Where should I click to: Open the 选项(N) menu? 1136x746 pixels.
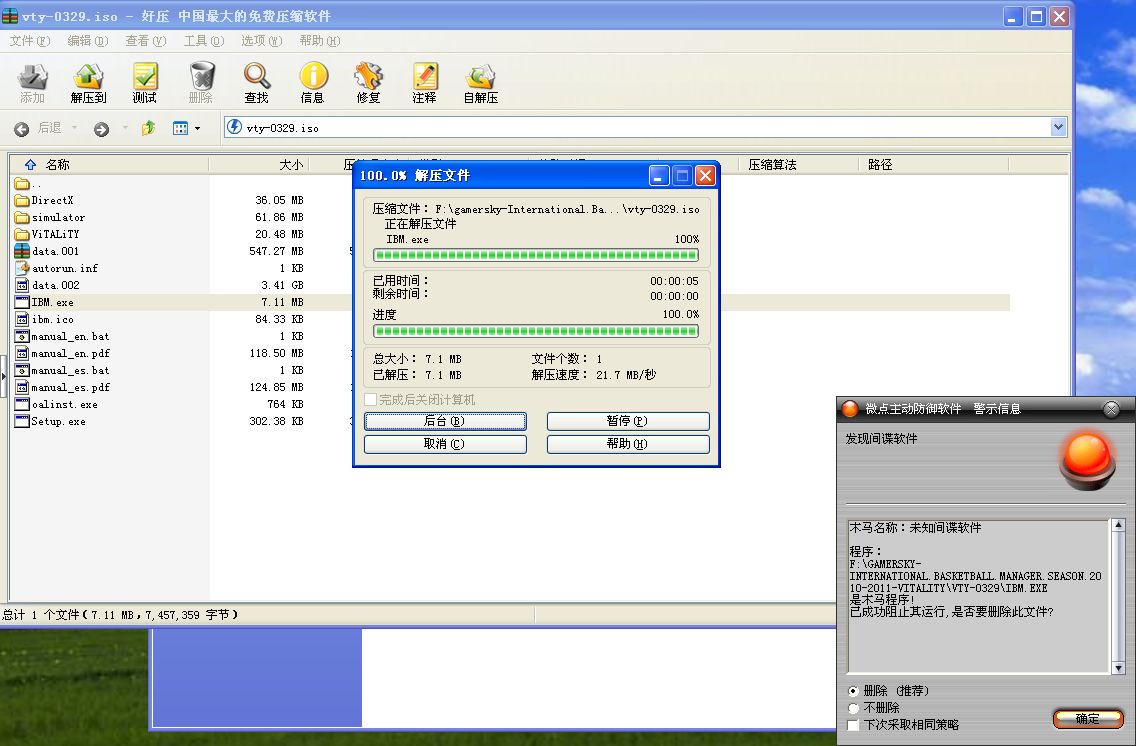pos(262,41)
